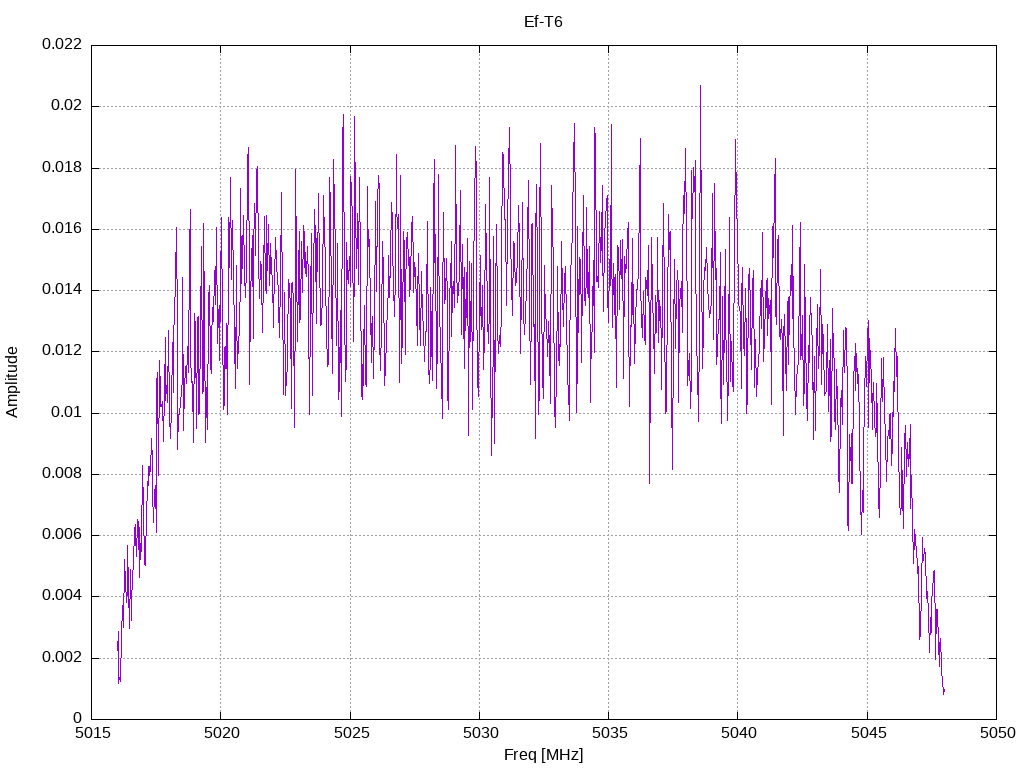Click y-axis tick label 0.018
The height and width of the screenshot is (768, 1024).
[x=62, y=167]
